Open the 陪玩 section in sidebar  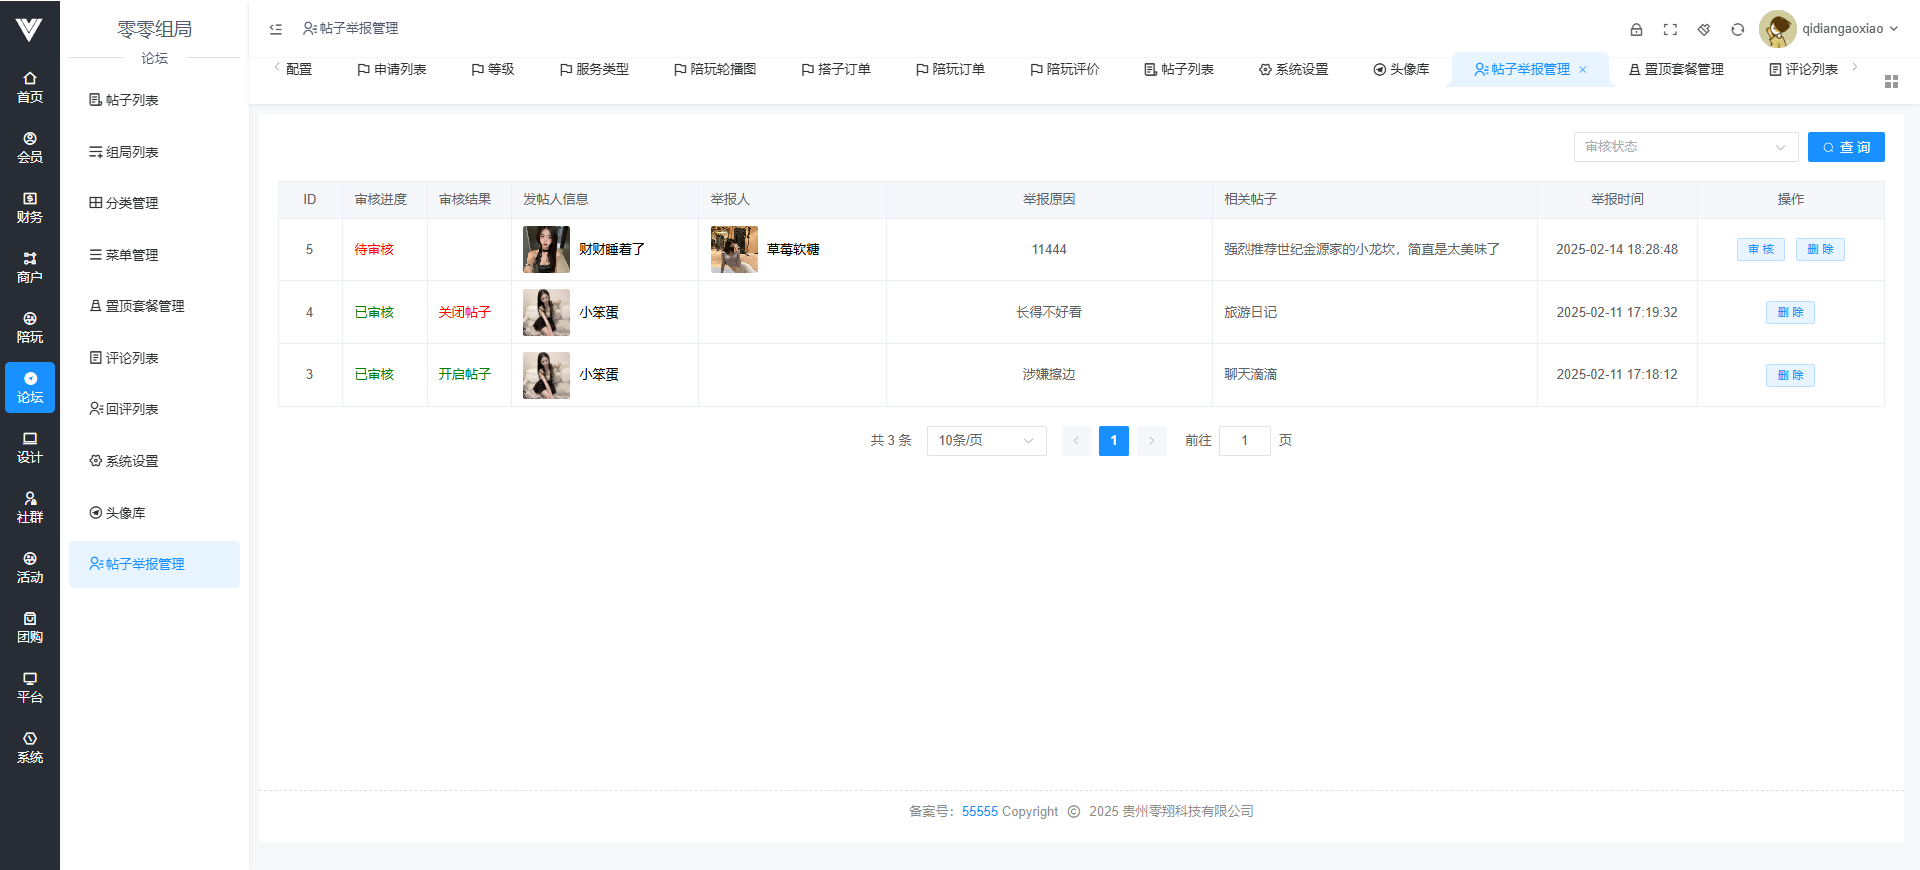(30, 327)
